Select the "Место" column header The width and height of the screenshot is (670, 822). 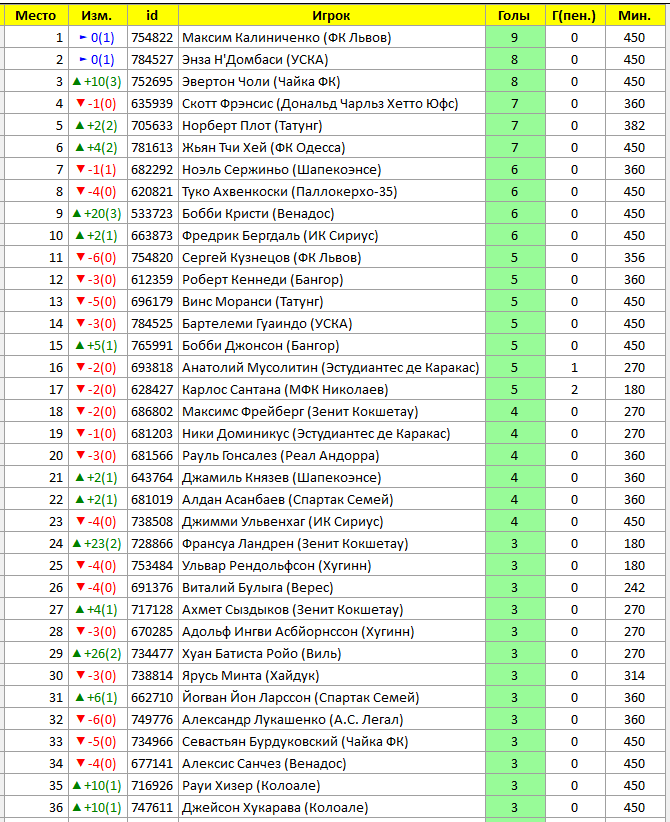click(x=36, y=16)
